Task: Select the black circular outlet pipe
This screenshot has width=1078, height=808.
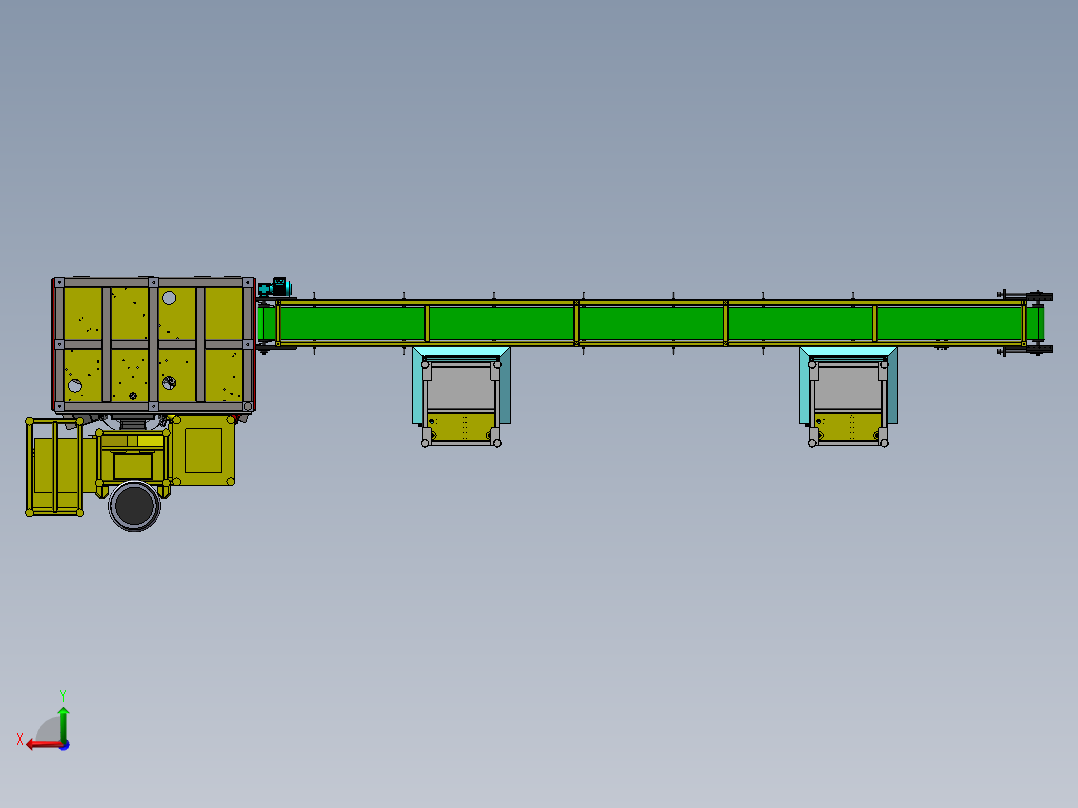Action: [x=135, y=506]
